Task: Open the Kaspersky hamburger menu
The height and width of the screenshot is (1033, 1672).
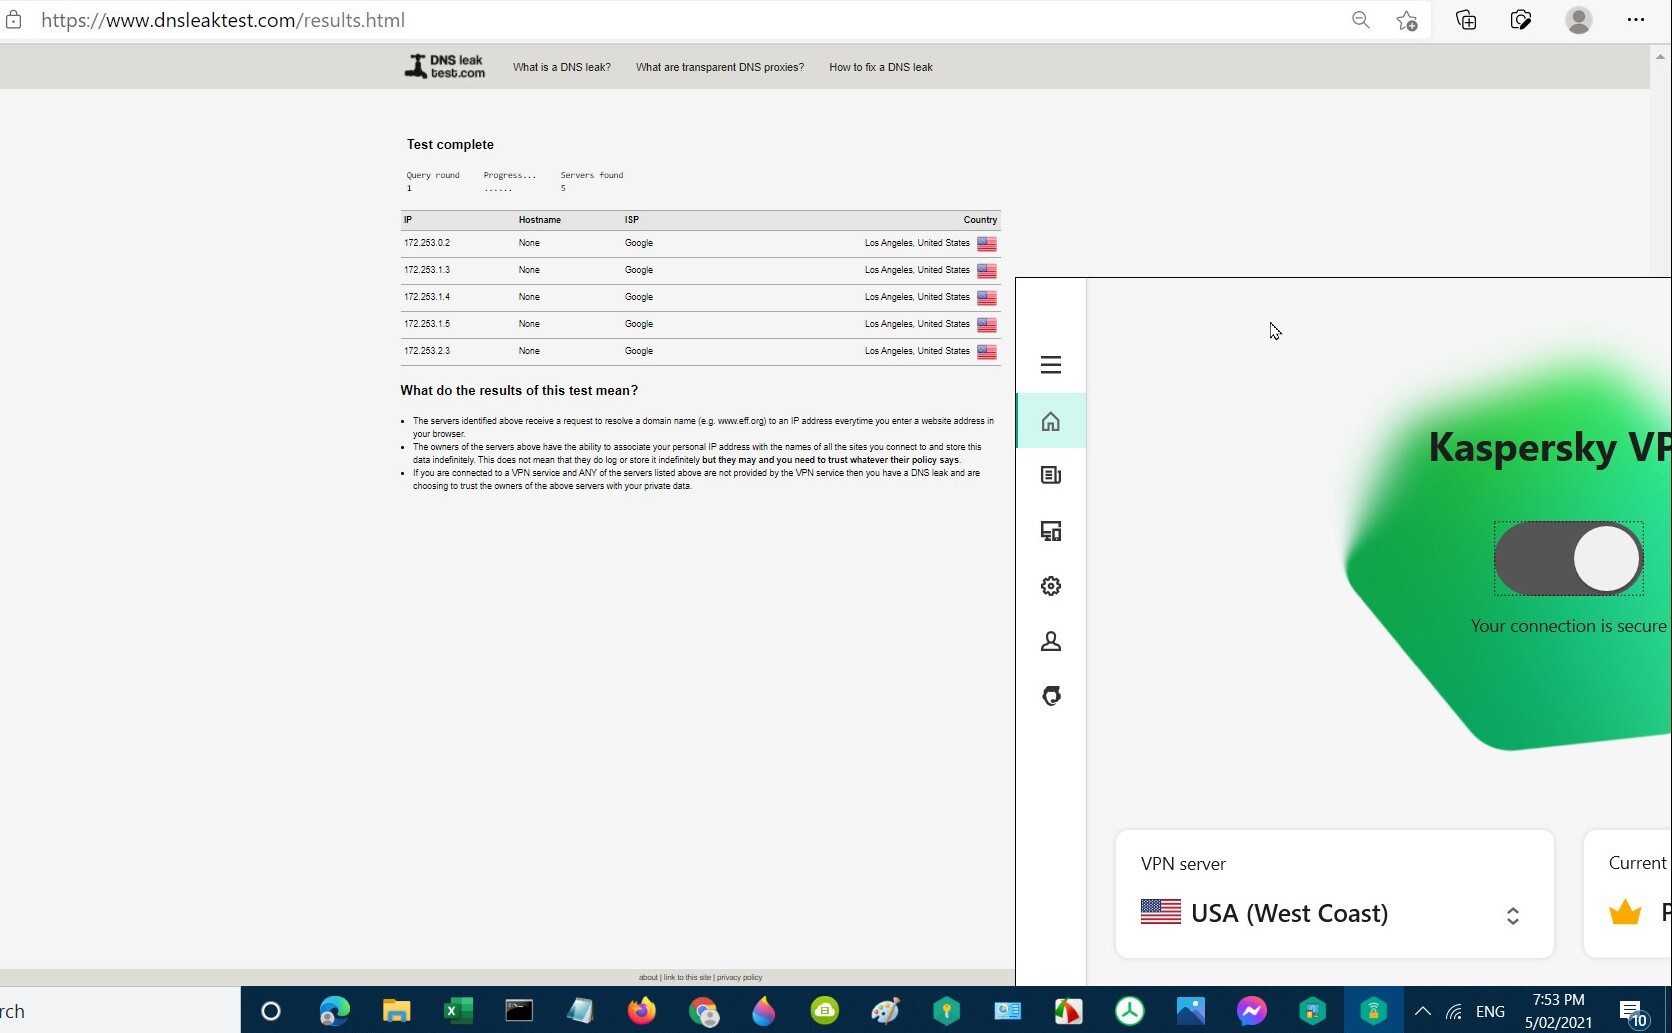Action: (x=1050, y=365)
